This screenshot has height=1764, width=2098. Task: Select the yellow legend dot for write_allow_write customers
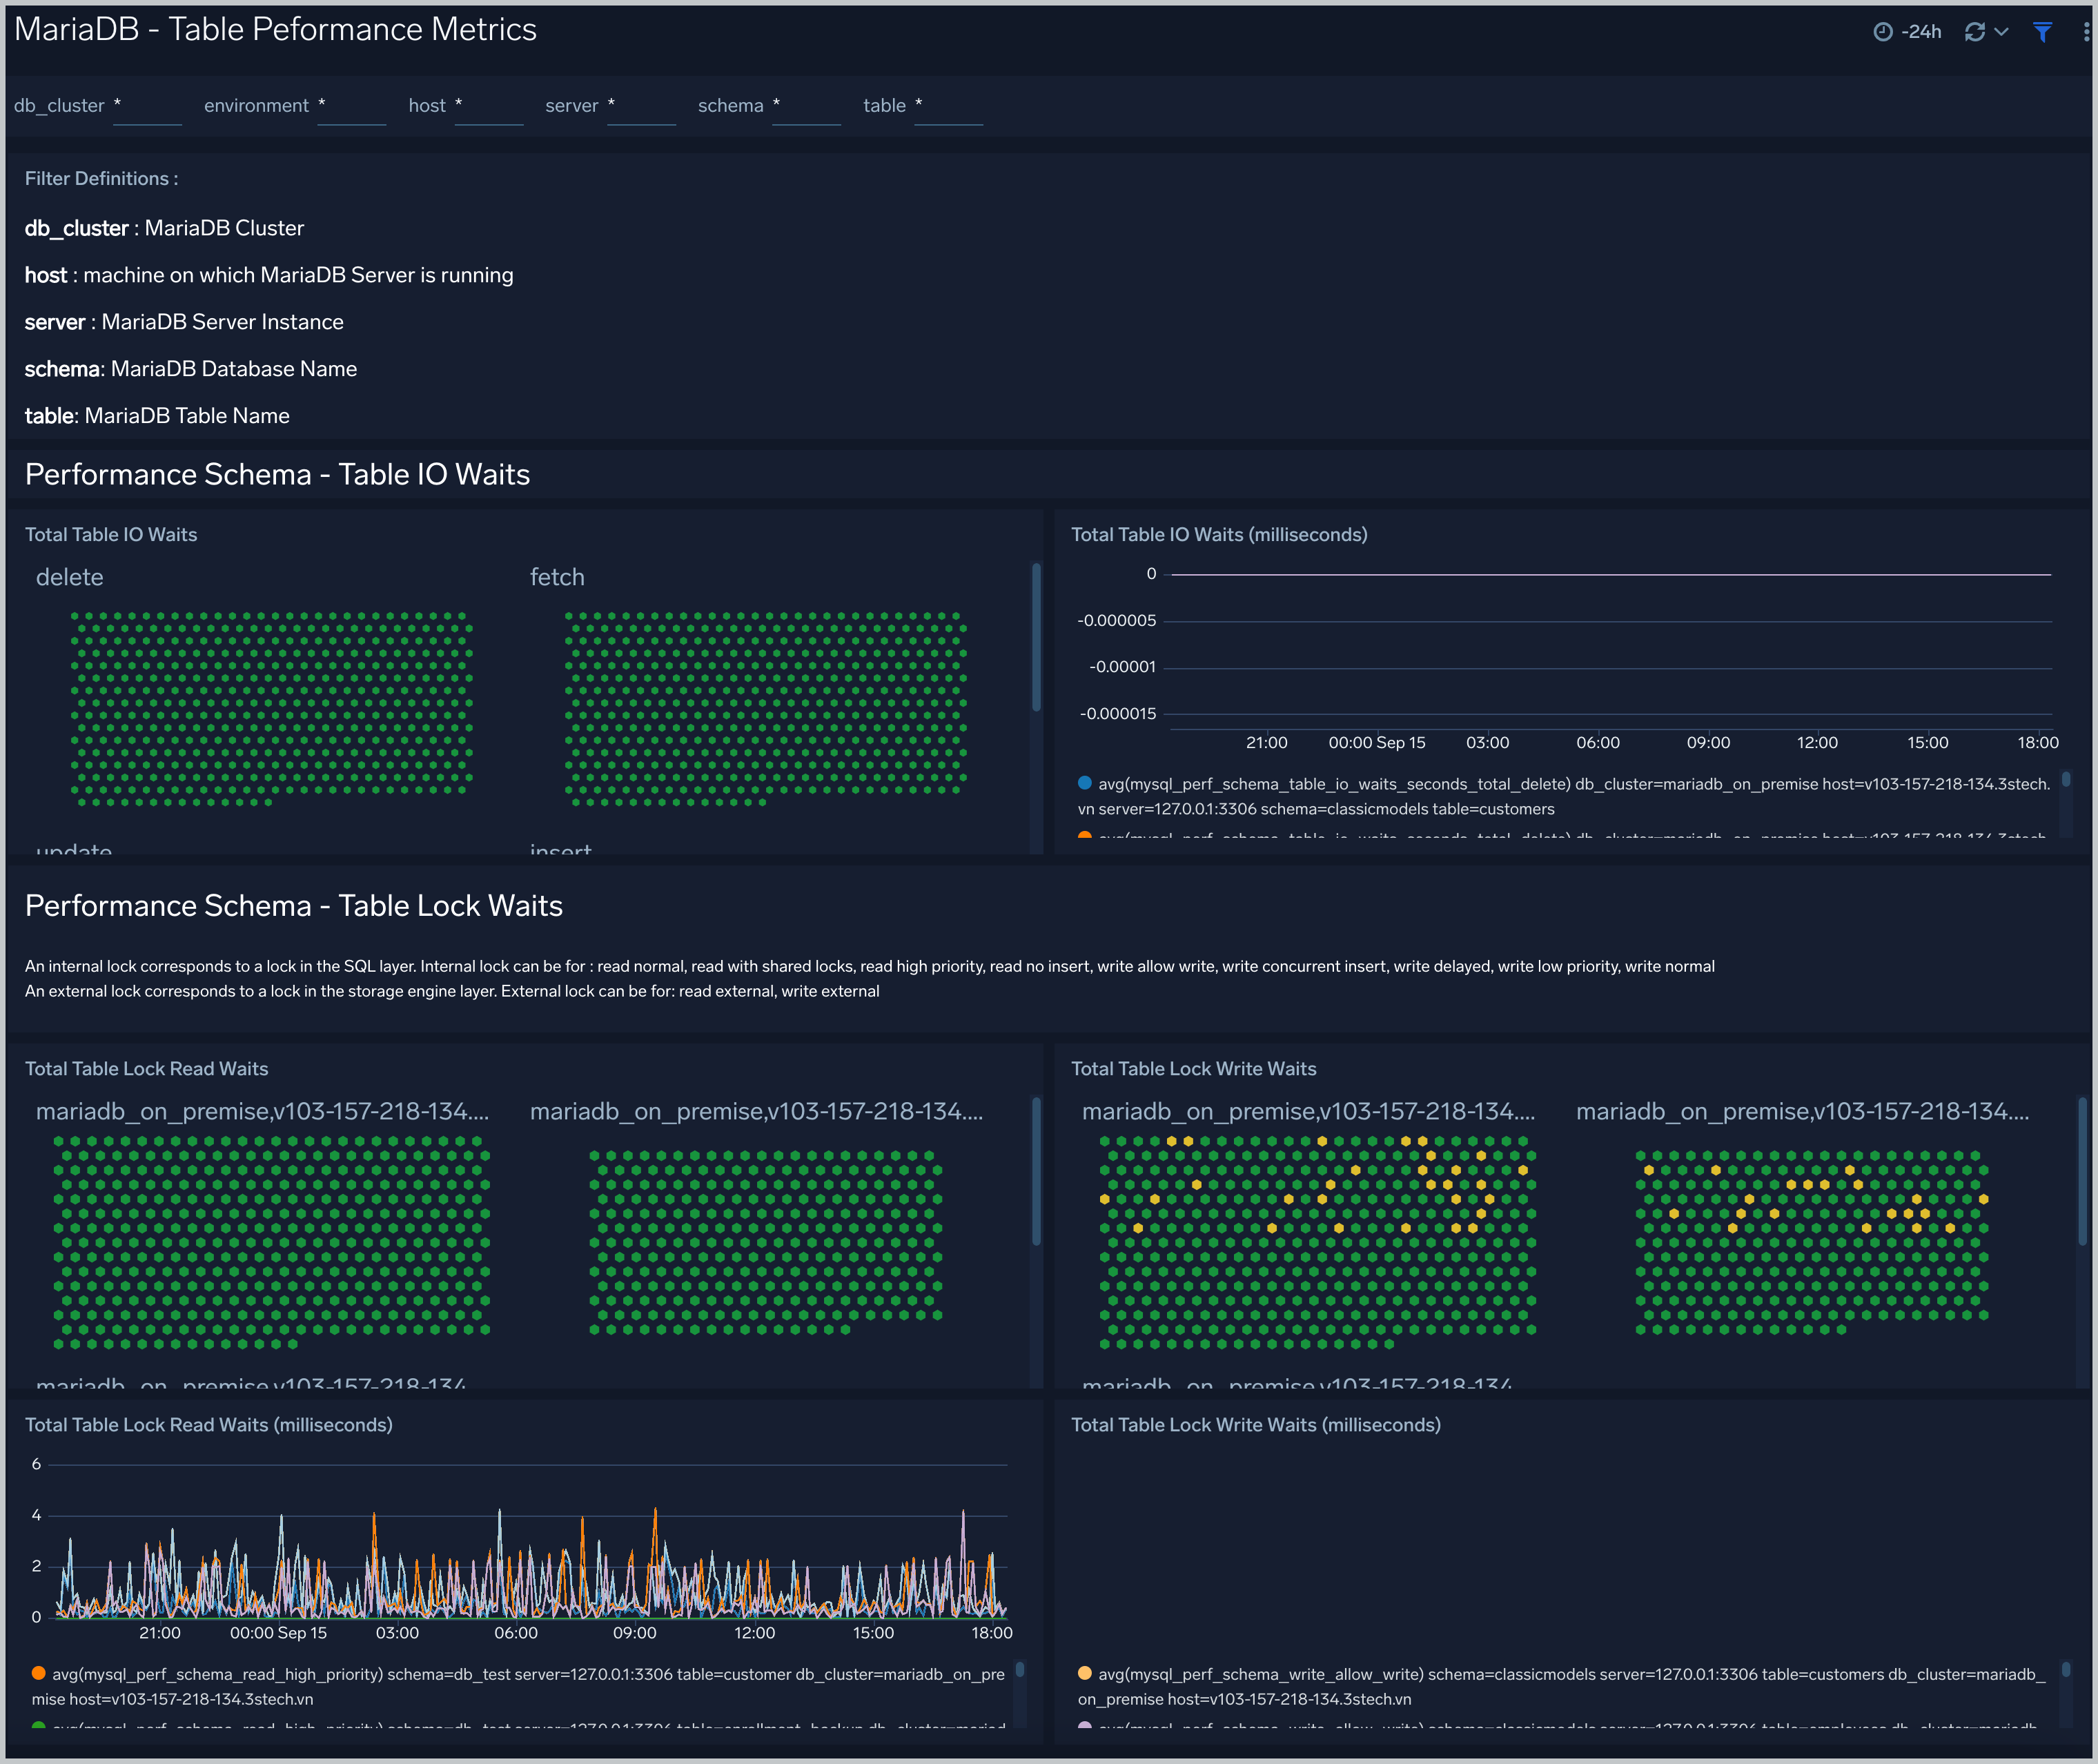click(1084, 1673)
